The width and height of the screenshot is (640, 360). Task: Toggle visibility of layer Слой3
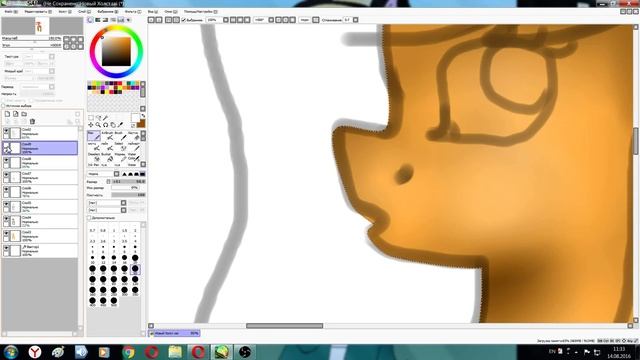[x=6, y=234]
